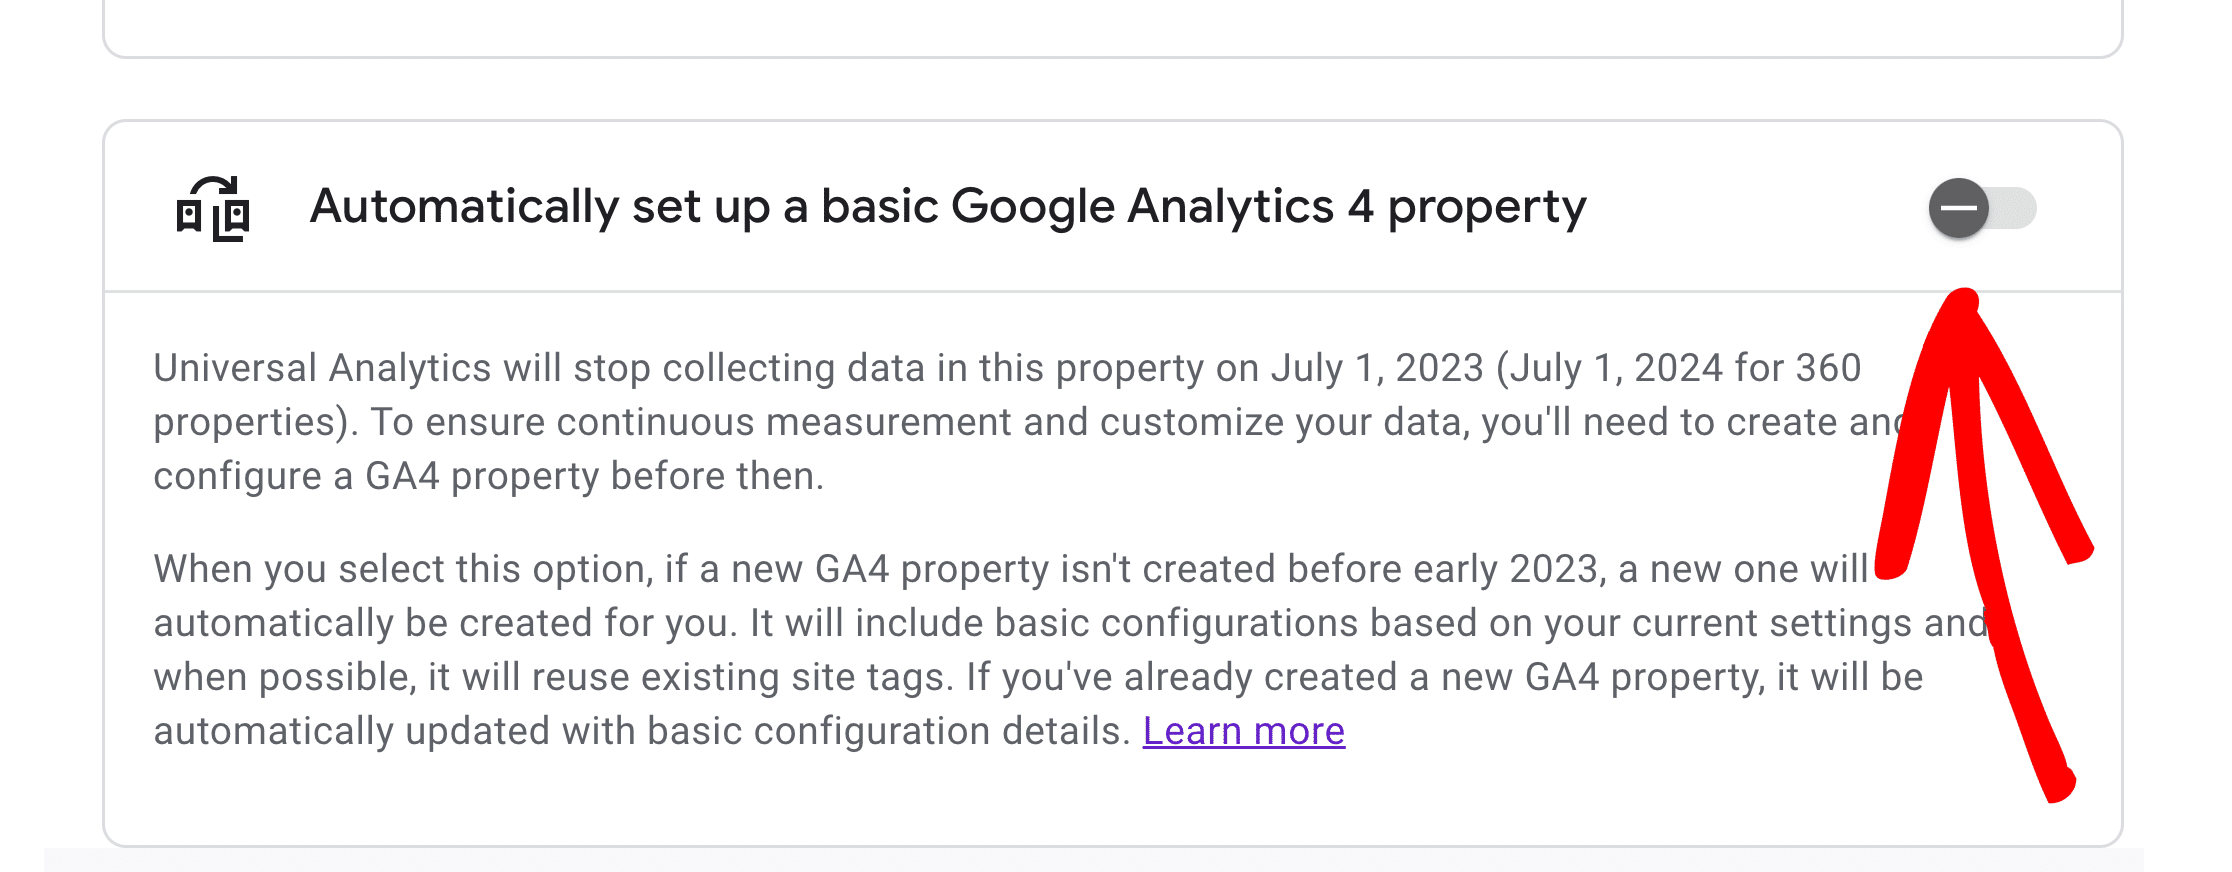This screenshot has height=872, width=2232.
Task: Click the word property in the heading
Action: coord(1487,209)
